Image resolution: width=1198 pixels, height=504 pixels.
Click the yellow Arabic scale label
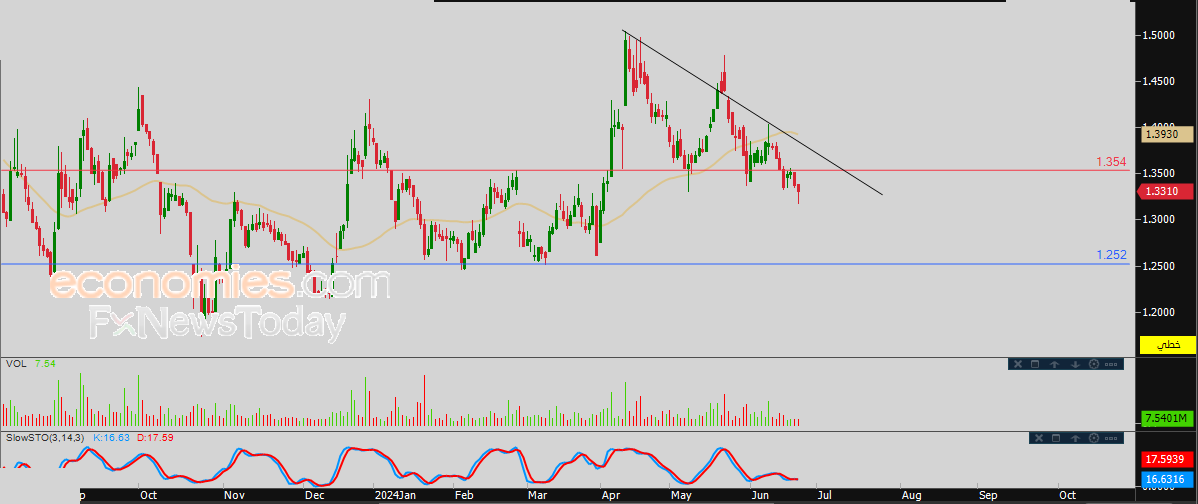pyautogui.click(x=1167, y=345)
